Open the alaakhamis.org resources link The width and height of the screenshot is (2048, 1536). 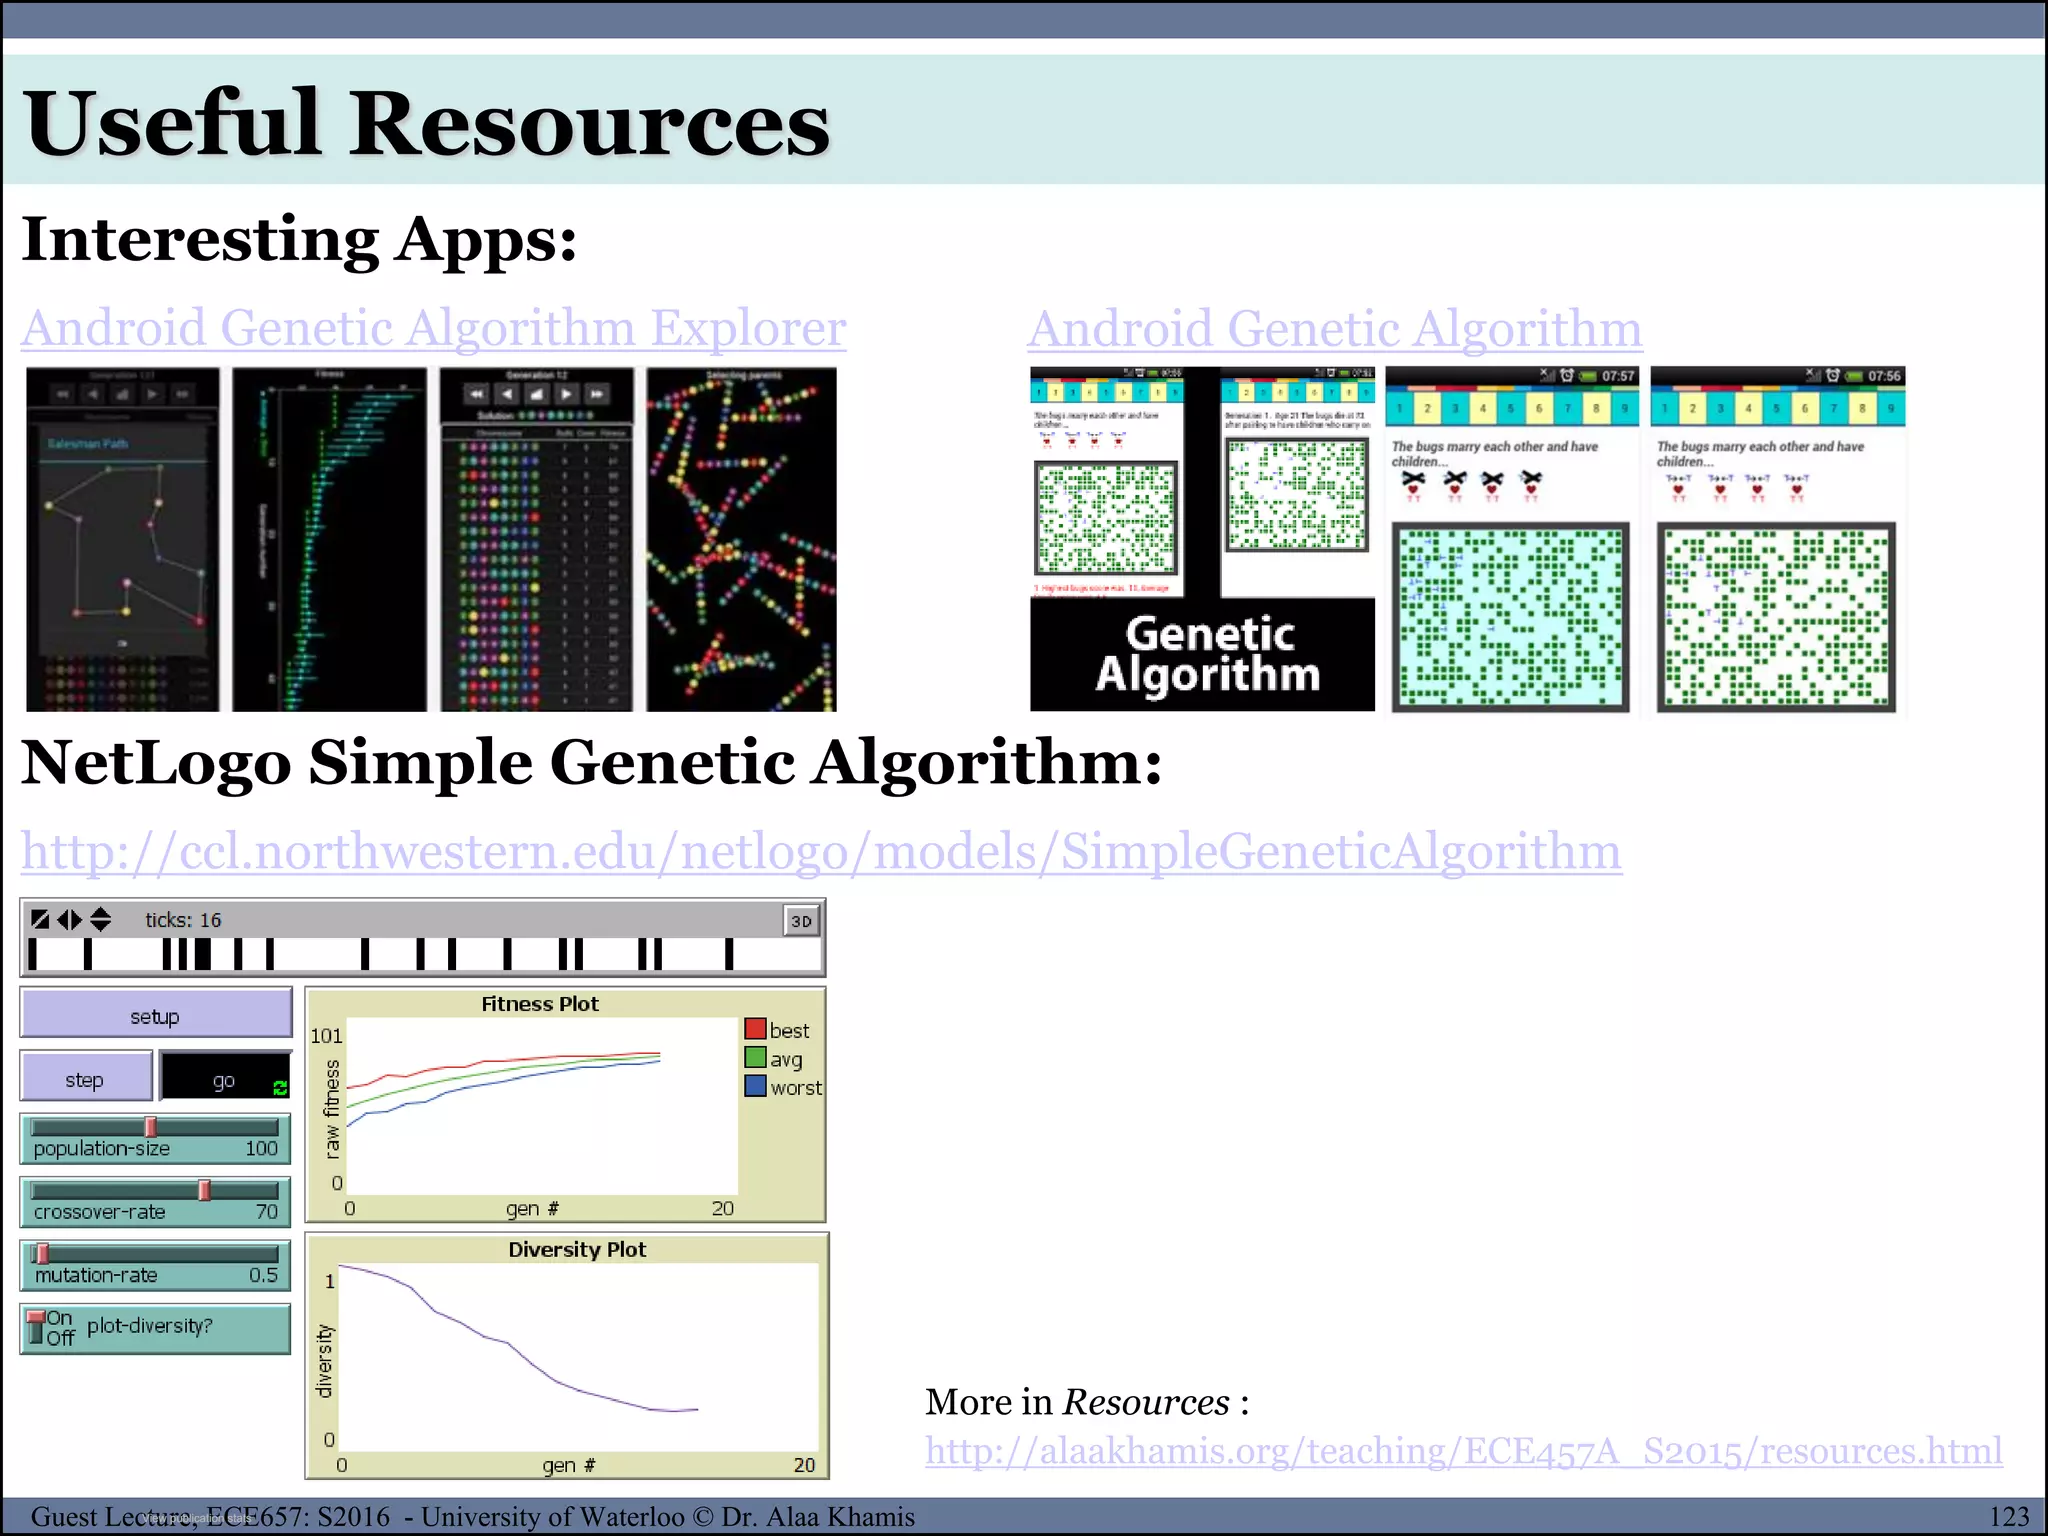pyautogui.click(x=1463, y=1451)
